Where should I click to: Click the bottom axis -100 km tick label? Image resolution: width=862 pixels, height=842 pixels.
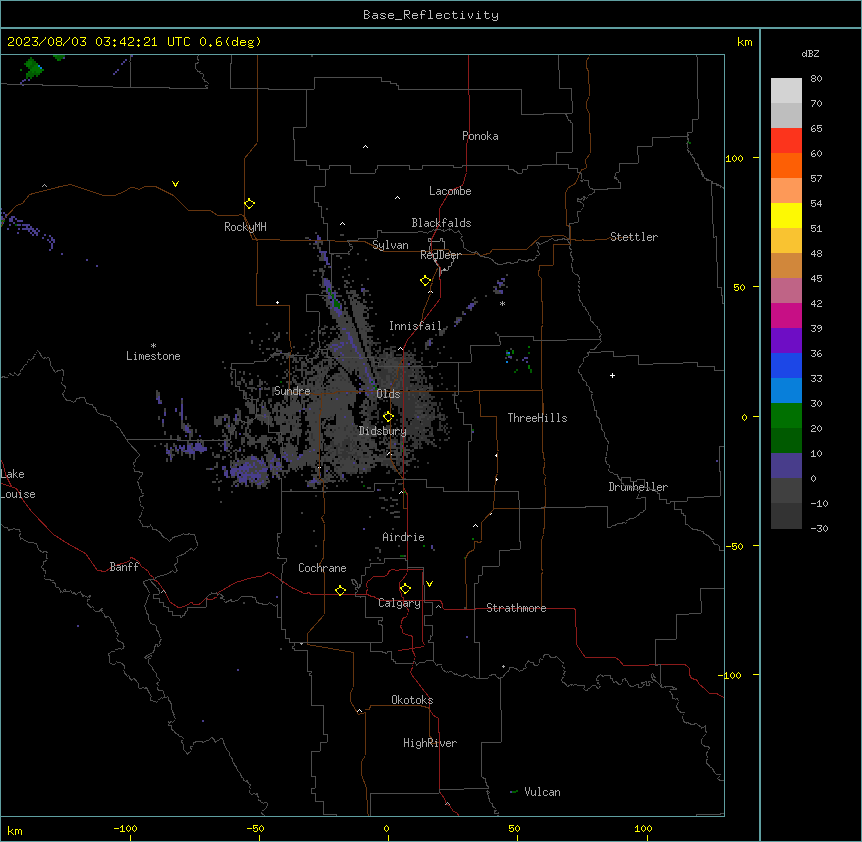click(x=125, y=828)
